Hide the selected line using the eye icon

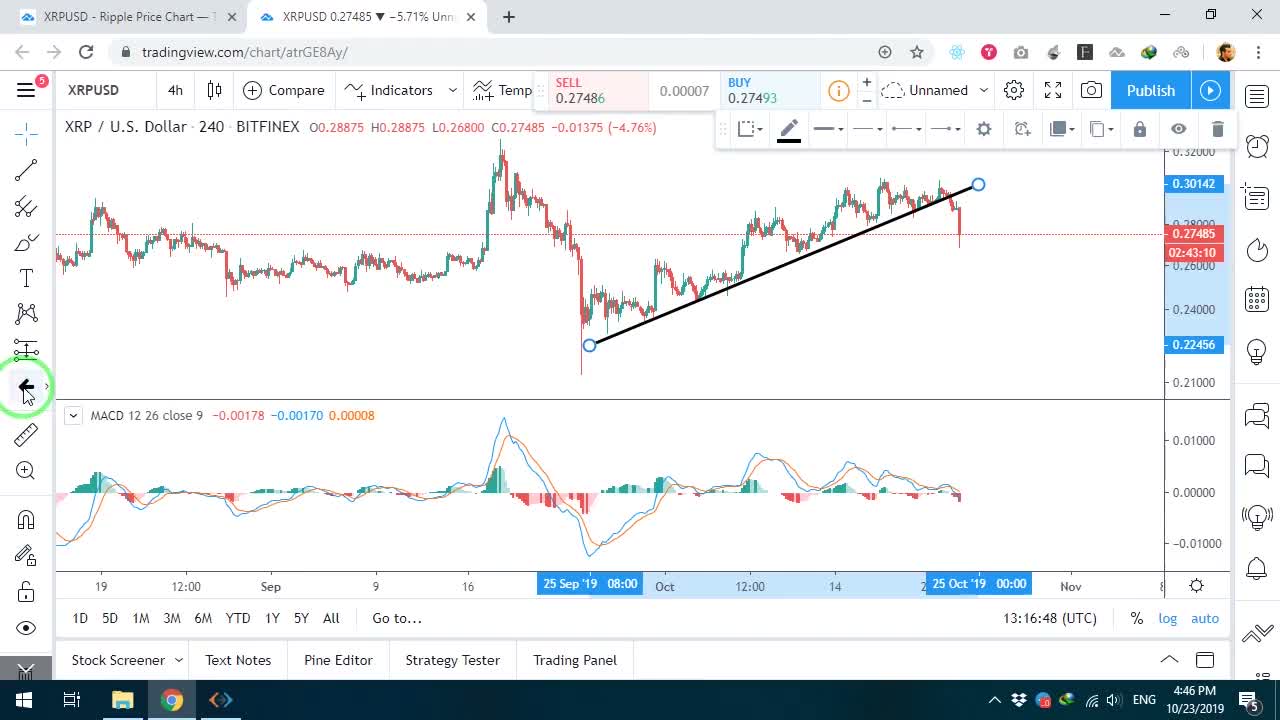coord(1179,128)
